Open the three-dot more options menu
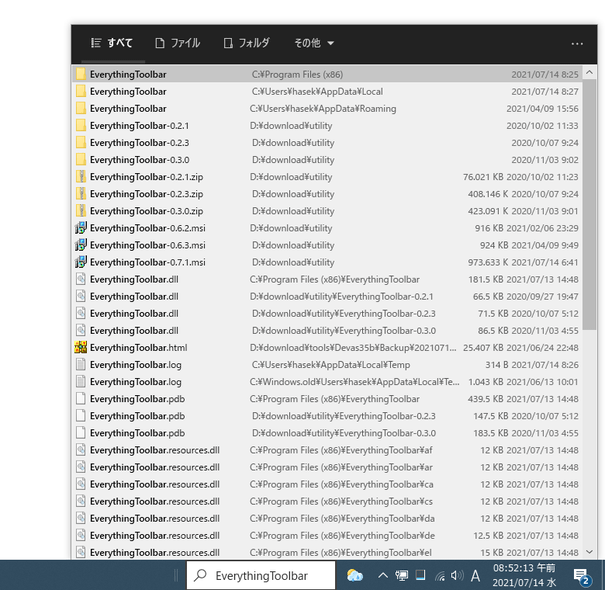Image resolution: width=605 pixels, height=590 pixels. [577, 44]
